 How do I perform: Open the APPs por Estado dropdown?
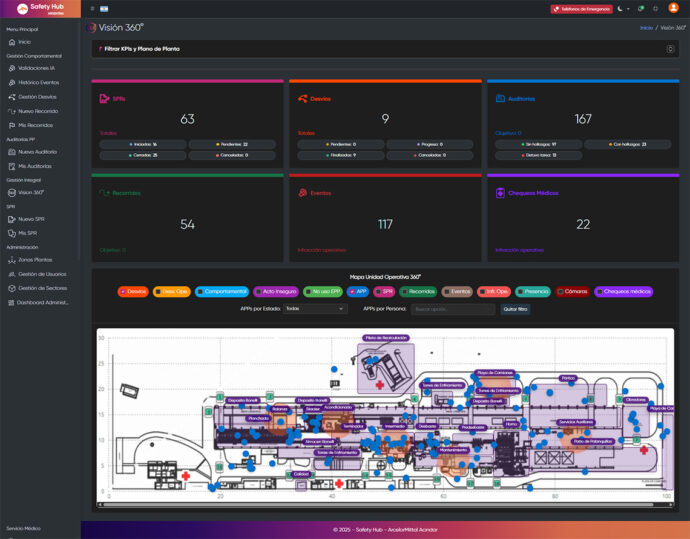(x=314, y=309)
